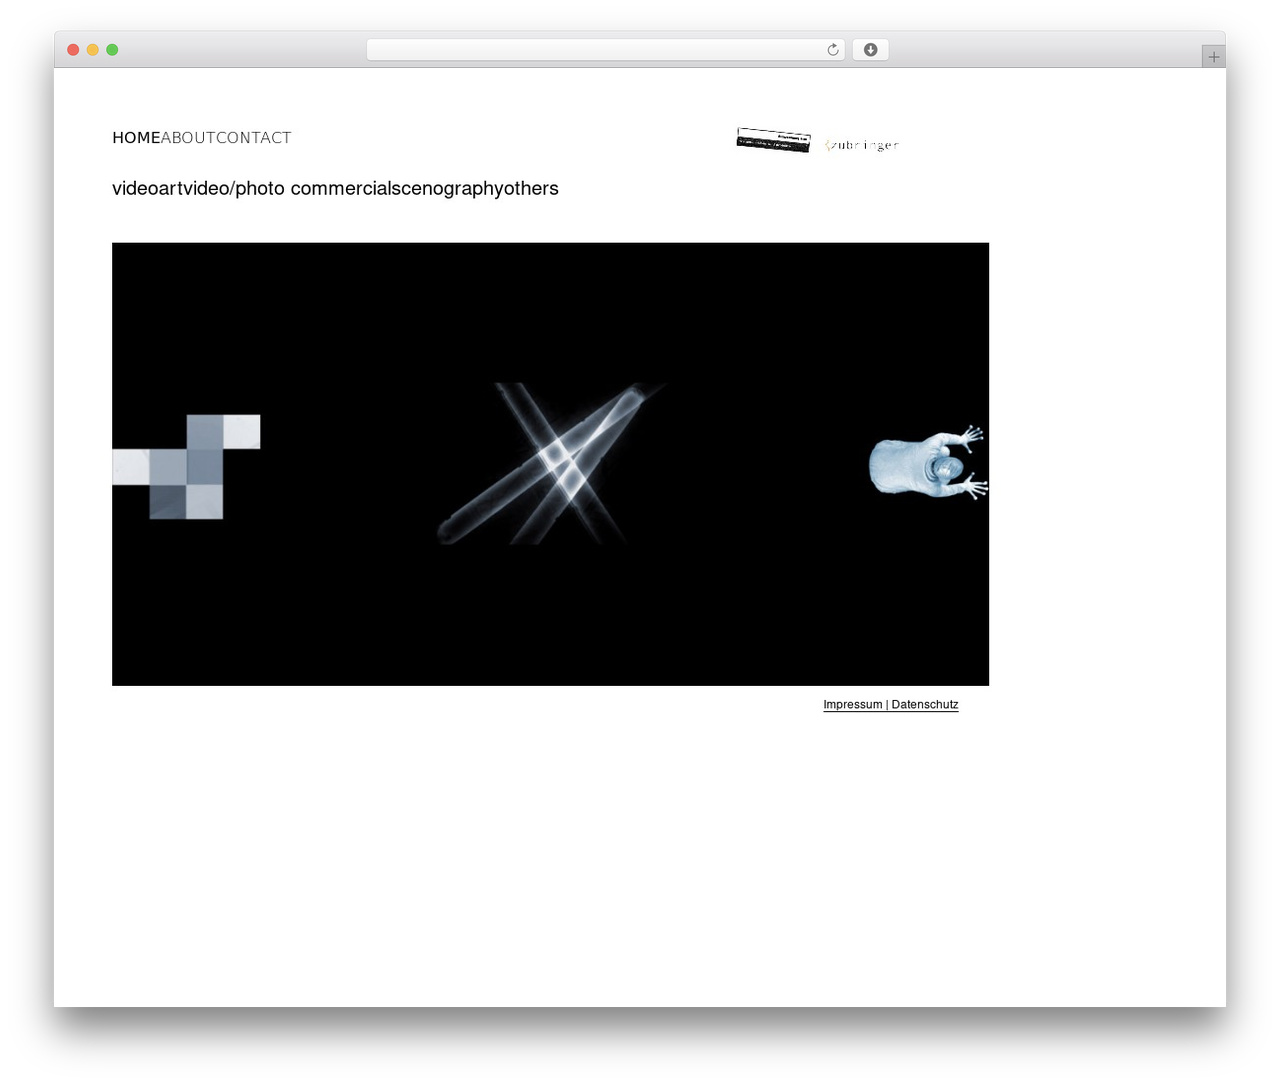Open the crossed light beams thumbnail
Viewport: 1280px width, 1084px height.
pos(550,463)
